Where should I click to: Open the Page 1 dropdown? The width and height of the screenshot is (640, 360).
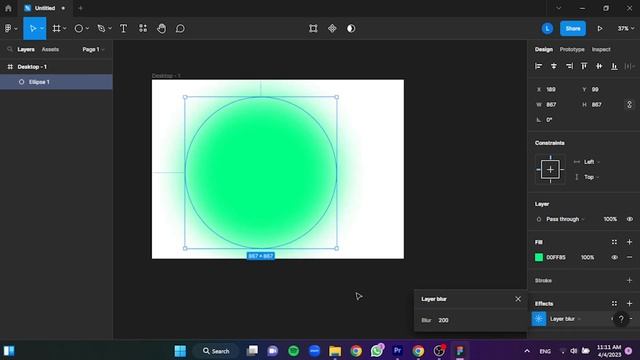tap(93, 49)
